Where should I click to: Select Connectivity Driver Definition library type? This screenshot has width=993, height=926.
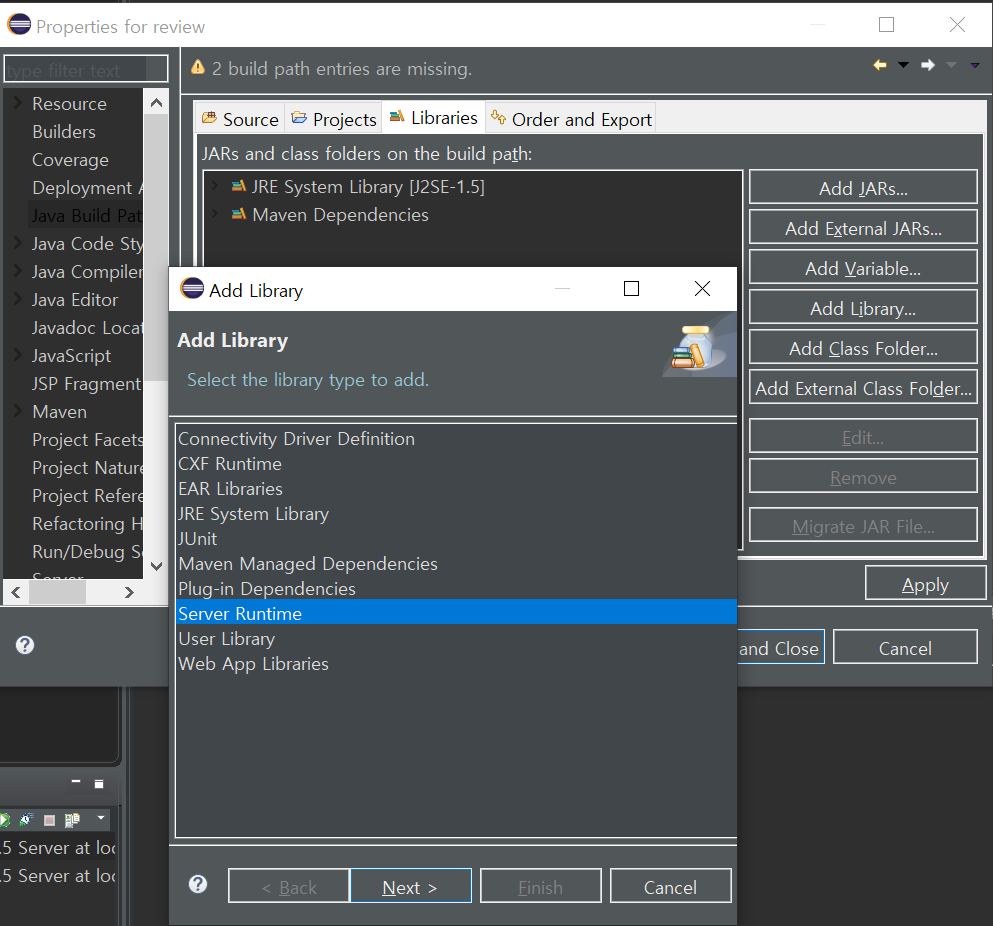[456, 438]
